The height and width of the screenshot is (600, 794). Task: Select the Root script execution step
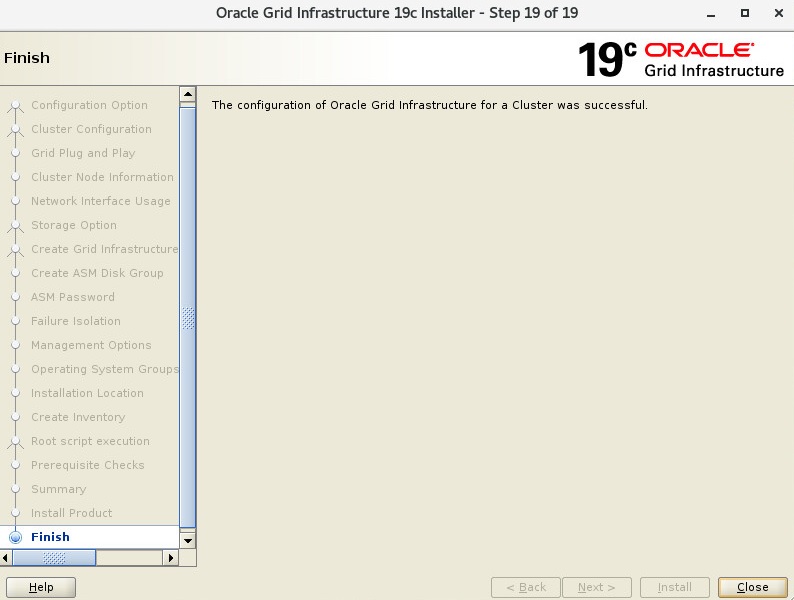pos(90,441)
